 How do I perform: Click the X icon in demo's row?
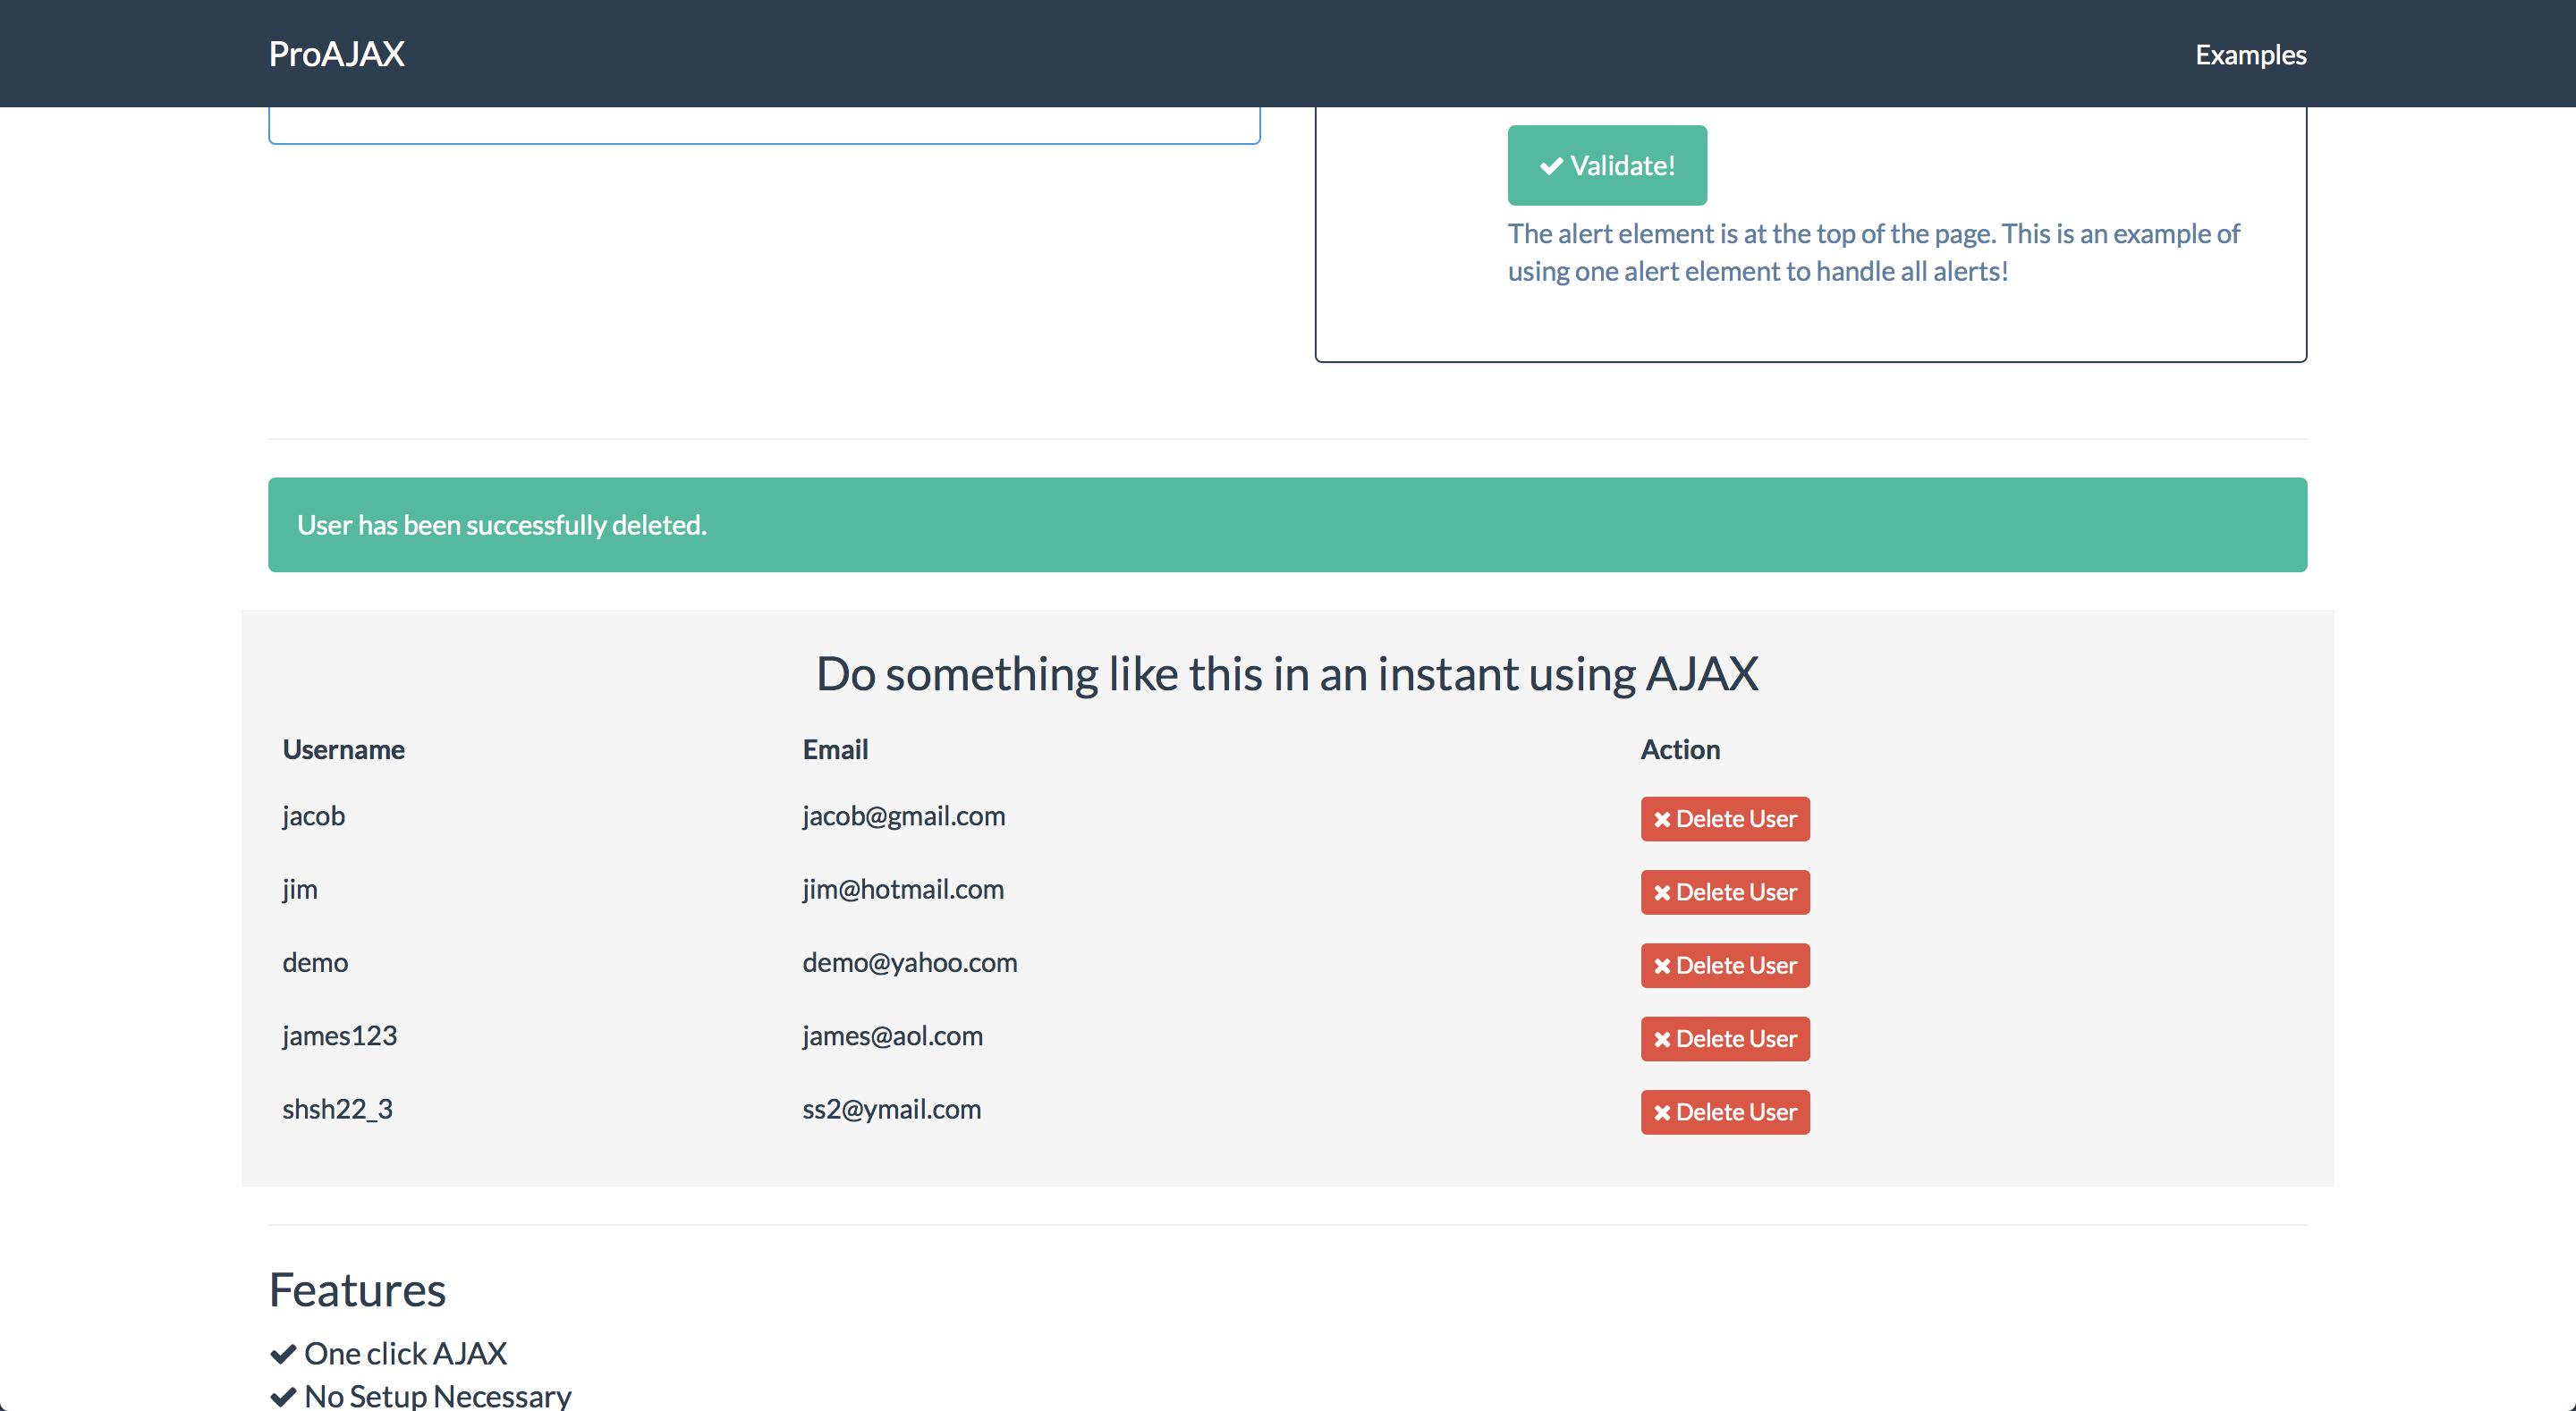[x=1662, y=966]
